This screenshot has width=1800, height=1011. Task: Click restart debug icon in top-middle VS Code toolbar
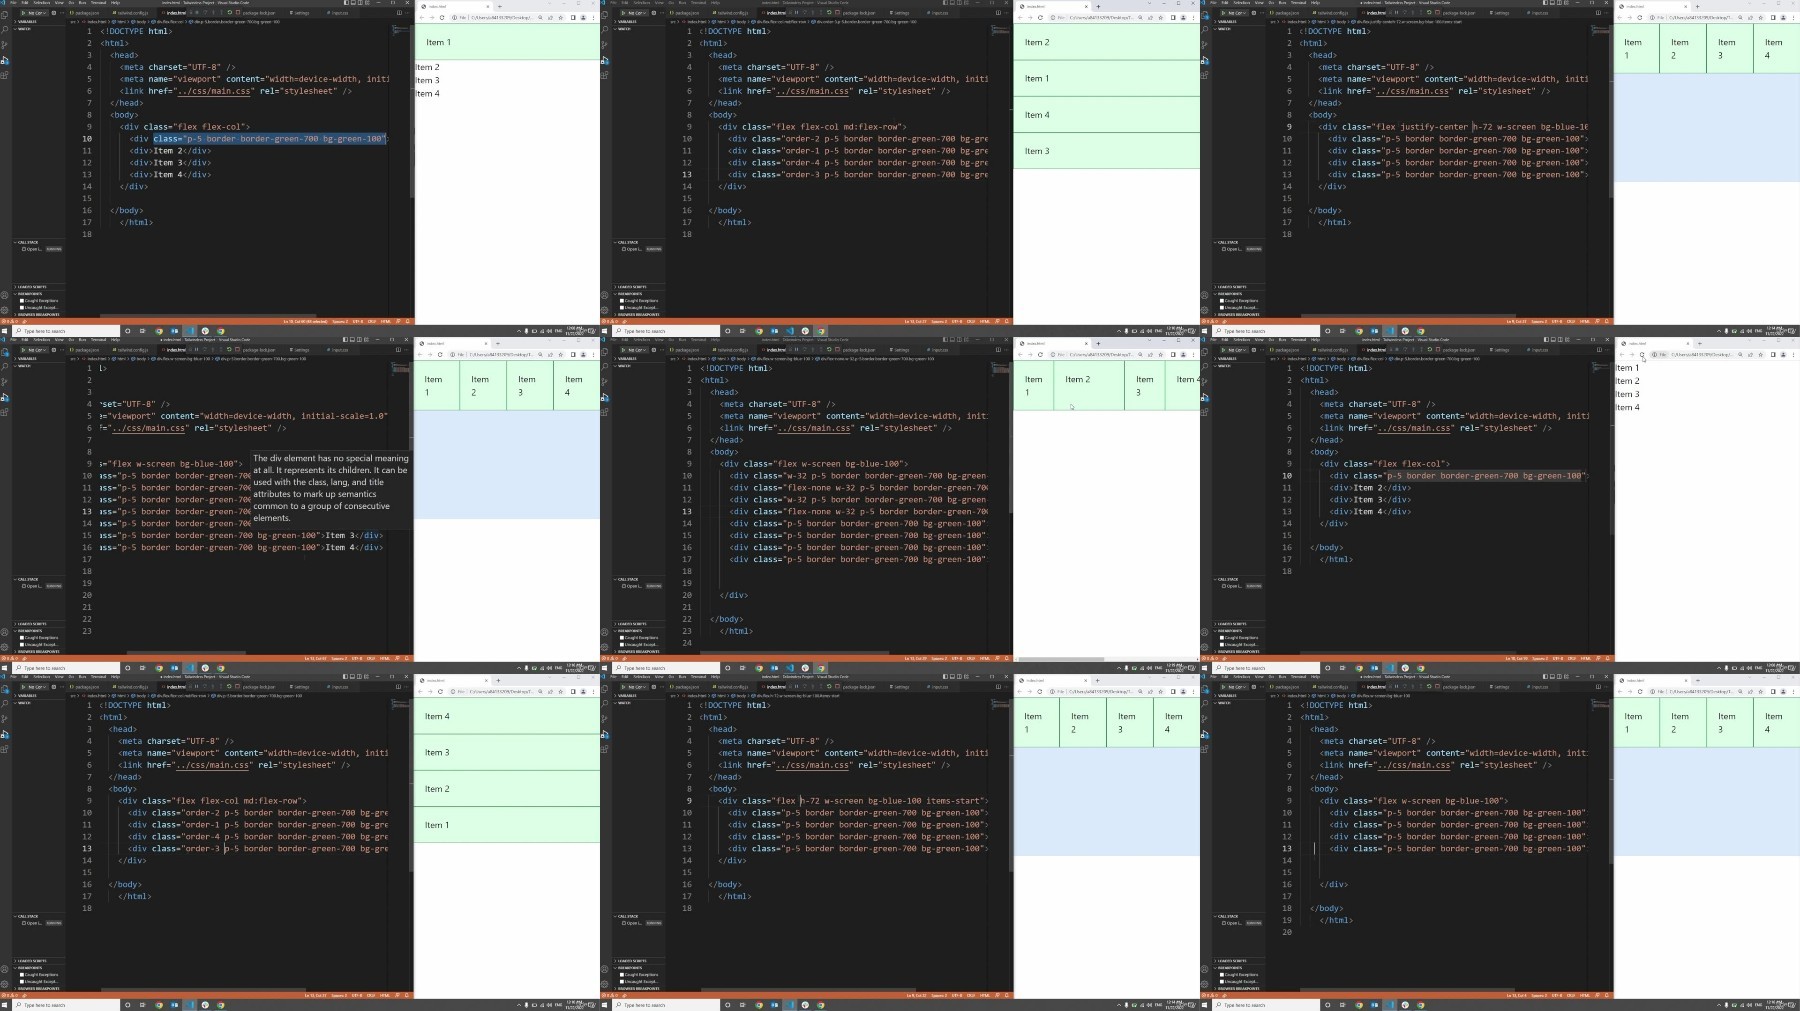click(x=830, y=13)
